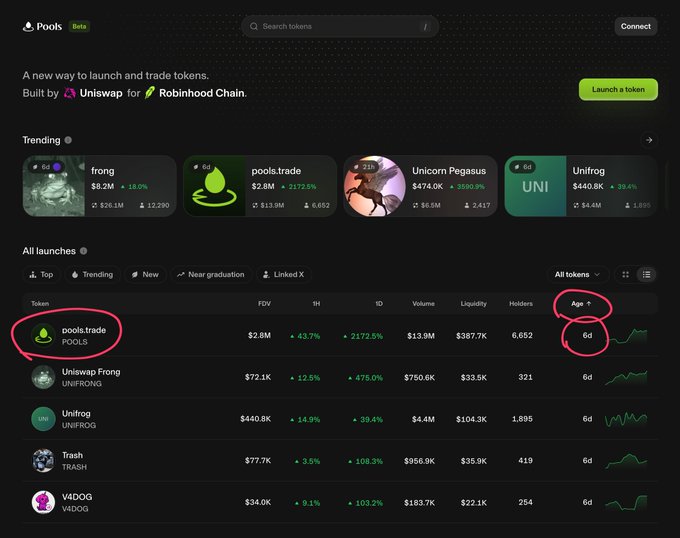Open the pools.trade trending card image
The image size is (680, 538).
pyautogui.click(x=215, y=186)
